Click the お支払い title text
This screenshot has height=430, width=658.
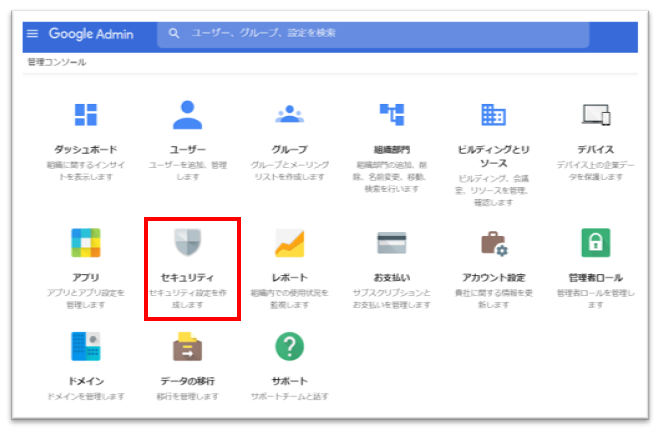392,277
